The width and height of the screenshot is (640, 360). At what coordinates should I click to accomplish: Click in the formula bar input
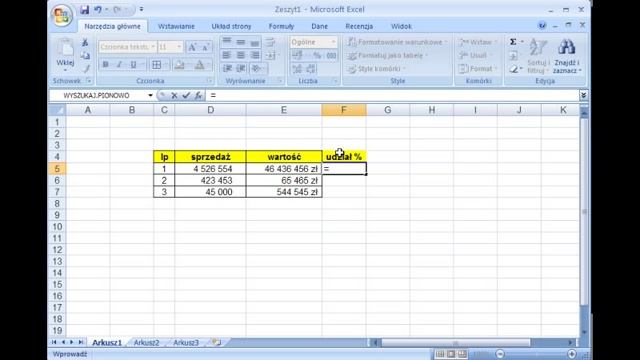click(x=392, y=96)
